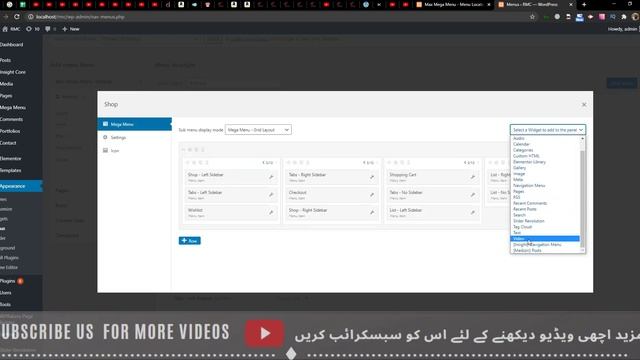This screenshot has width=640, height=360.
Task: Pick Elementor Library from widget list
Action: 529,162
